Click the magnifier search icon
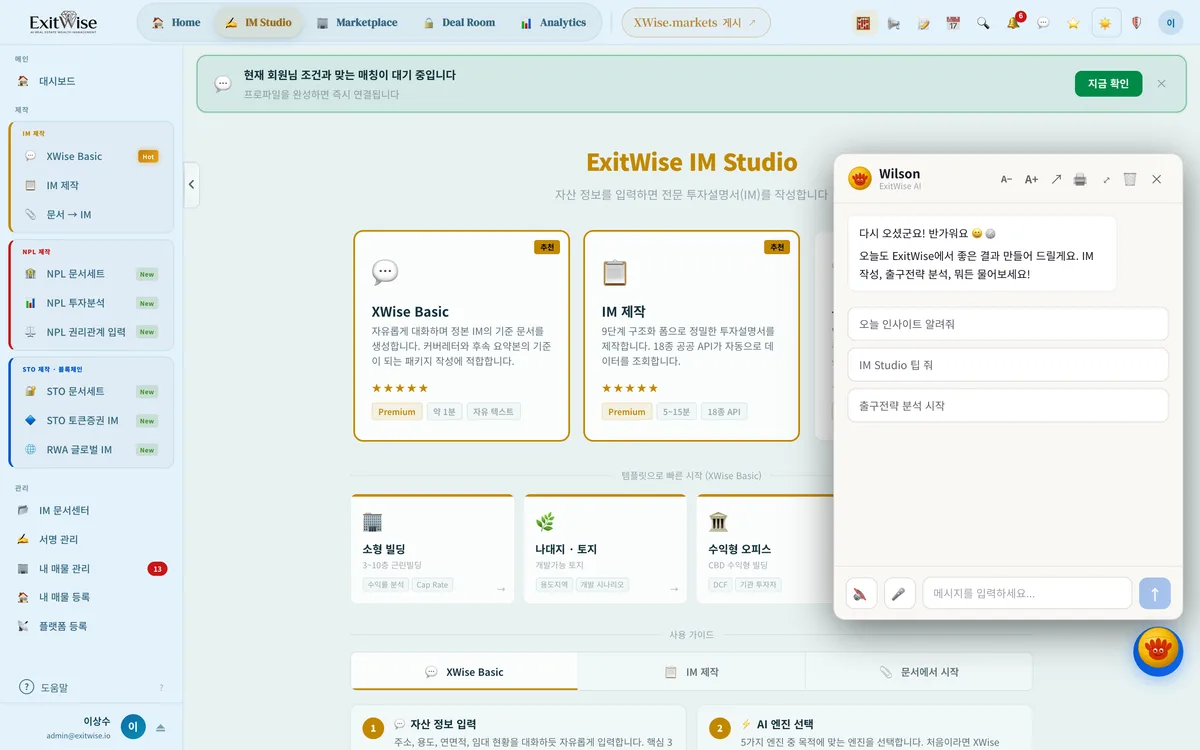Screen dimensions: 1200x750 pos(983,23)
